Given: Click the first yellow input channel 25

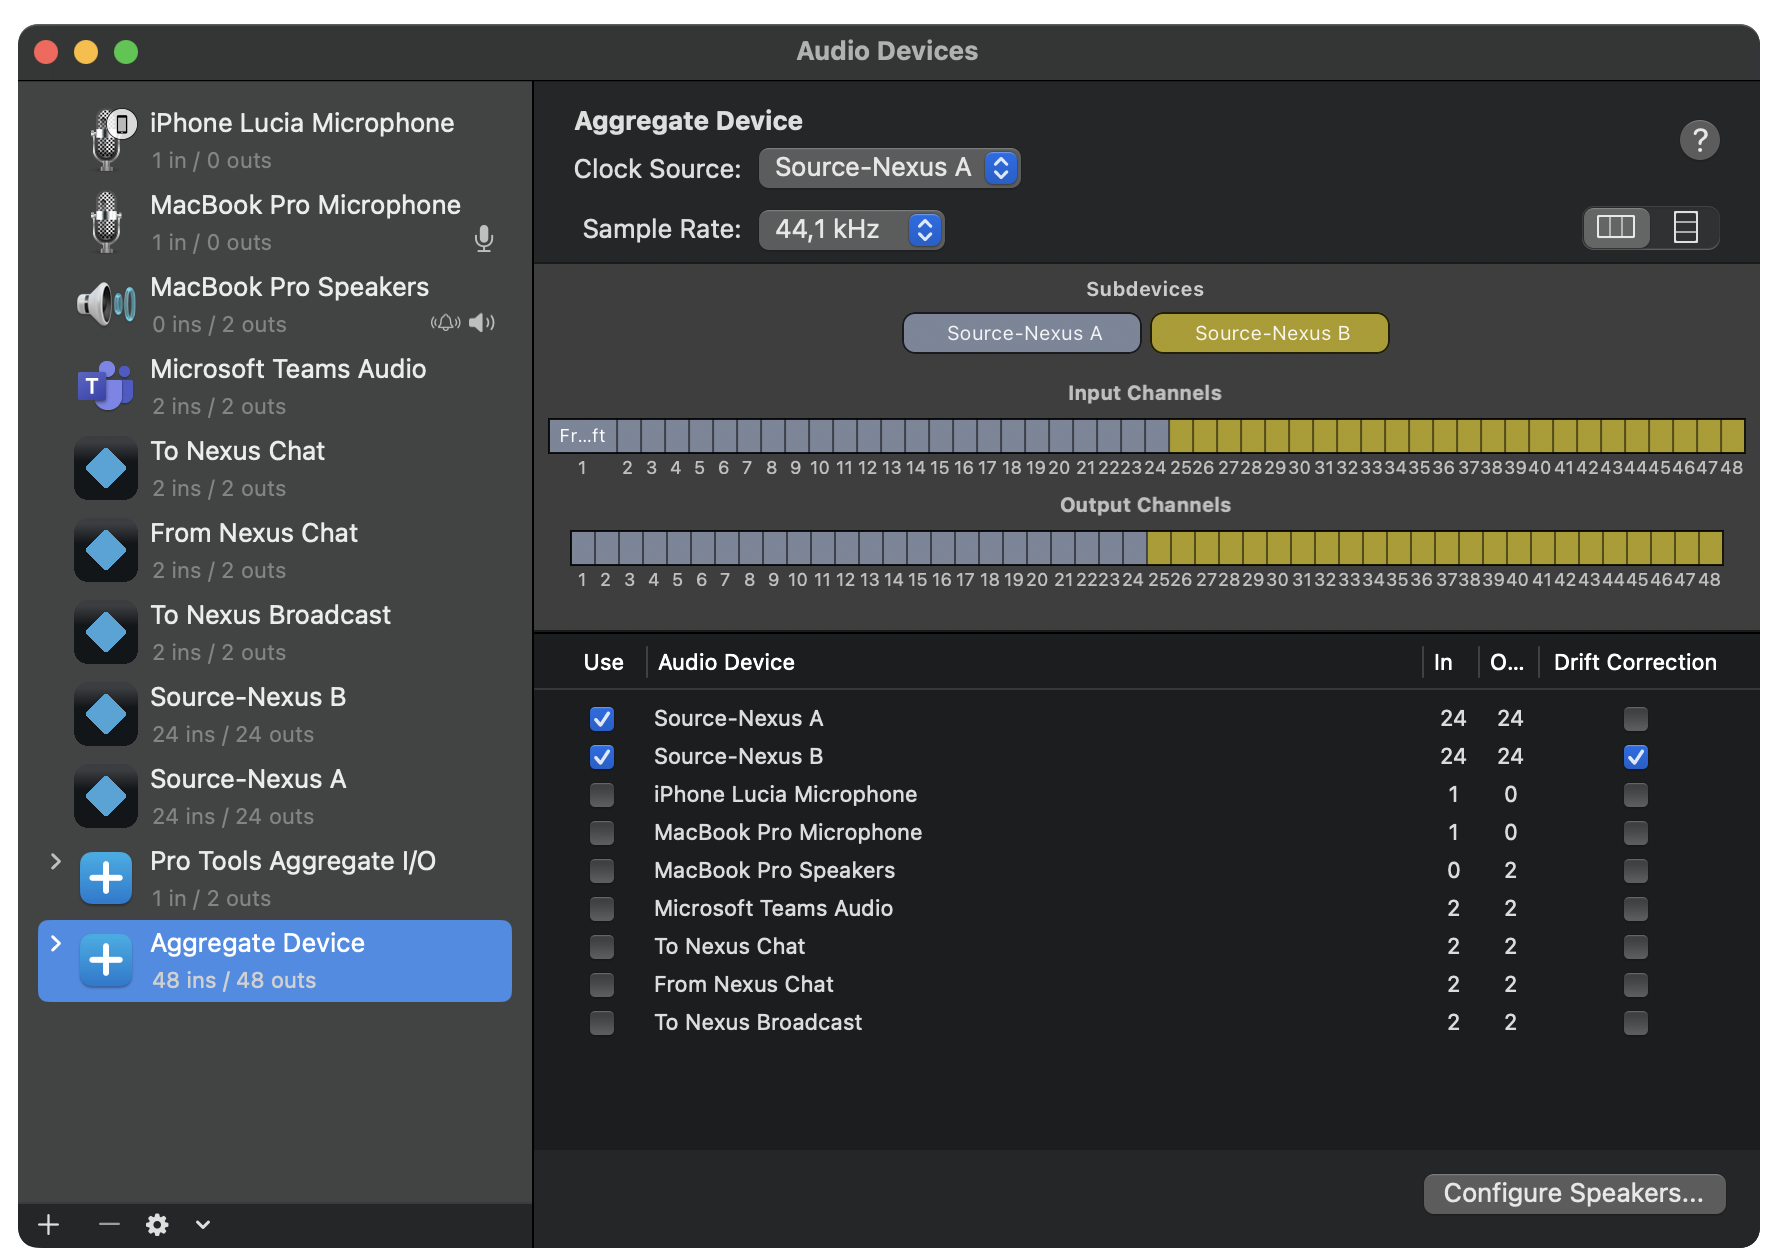Looking at the screenshot, I should click(1181, 436).
